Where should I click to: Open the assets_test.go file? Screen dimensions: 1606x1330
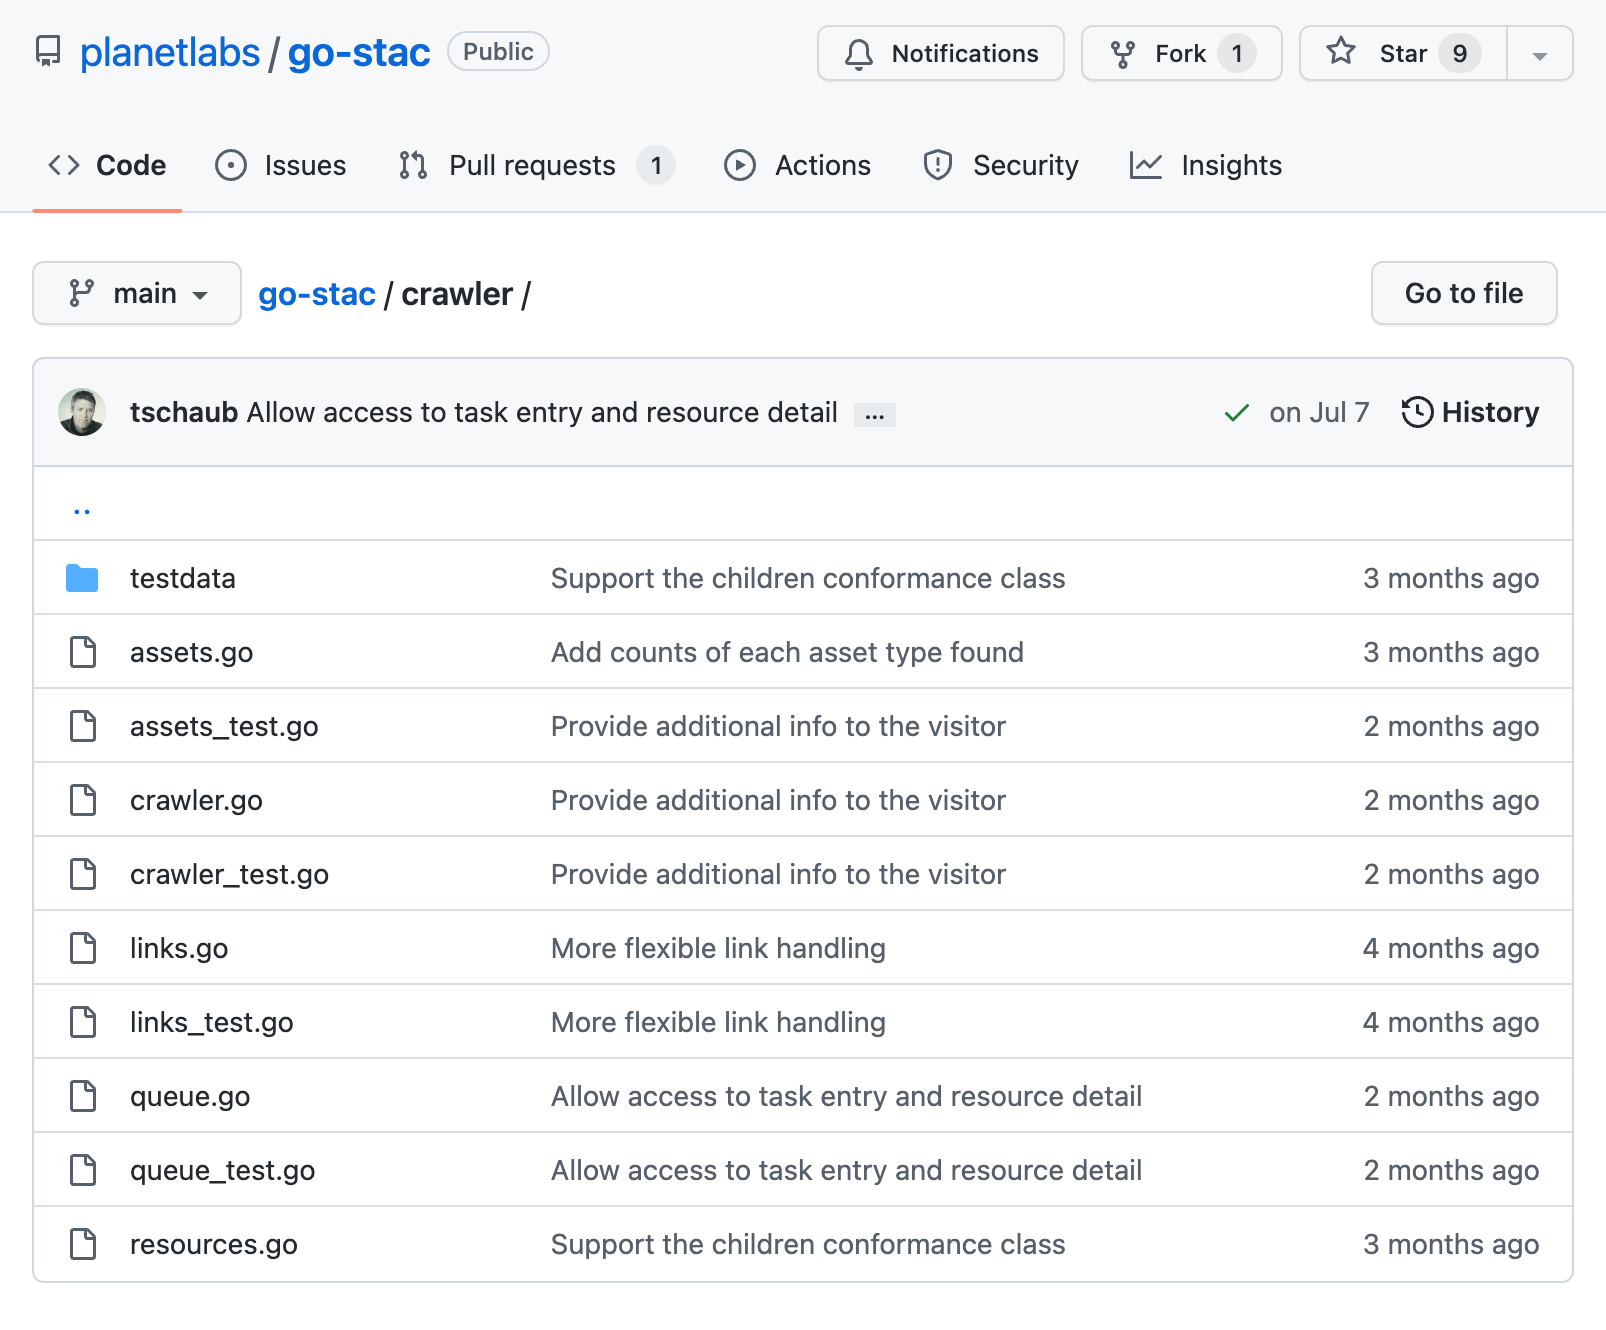coord(224,726)
